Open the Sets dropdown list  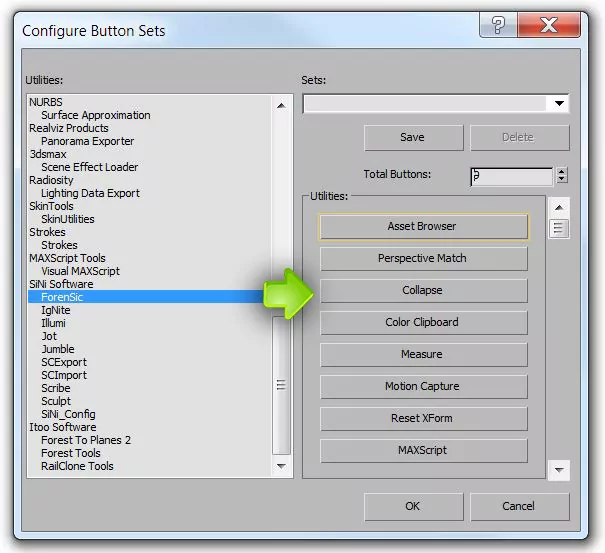coord(559,104)
